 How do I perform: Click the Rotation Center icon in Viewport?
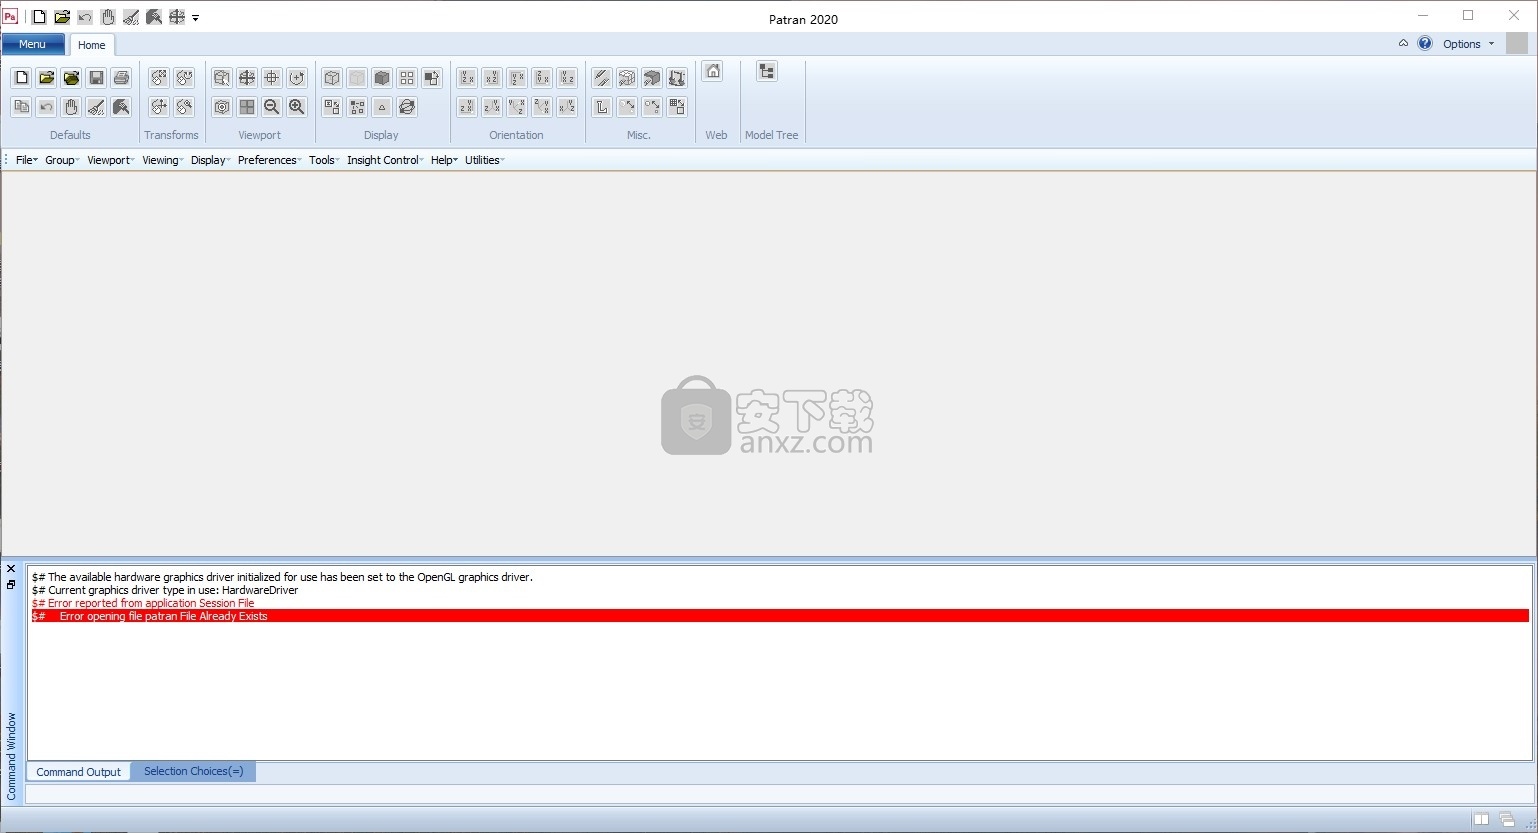(x=297, y=78)
